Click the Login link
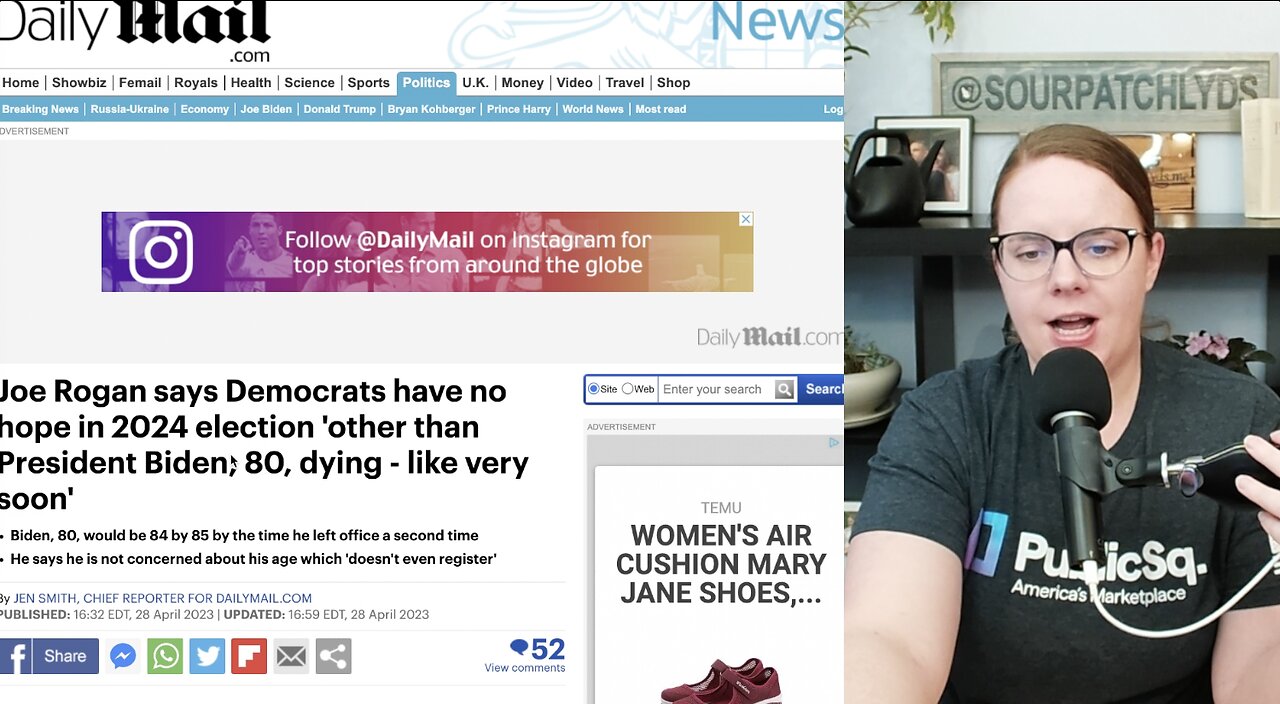 click(833, 109)
